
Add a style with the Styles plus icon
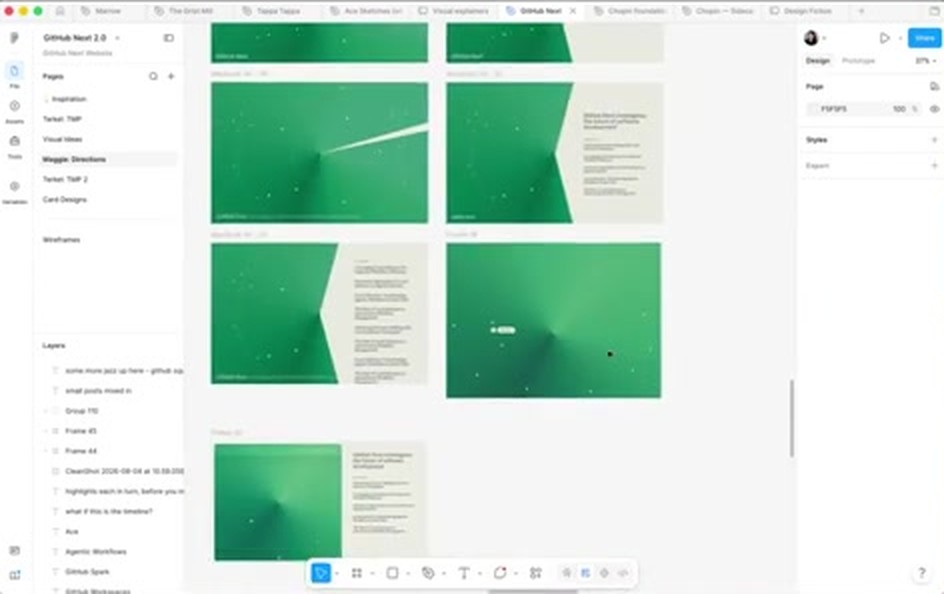click(934, 140)
